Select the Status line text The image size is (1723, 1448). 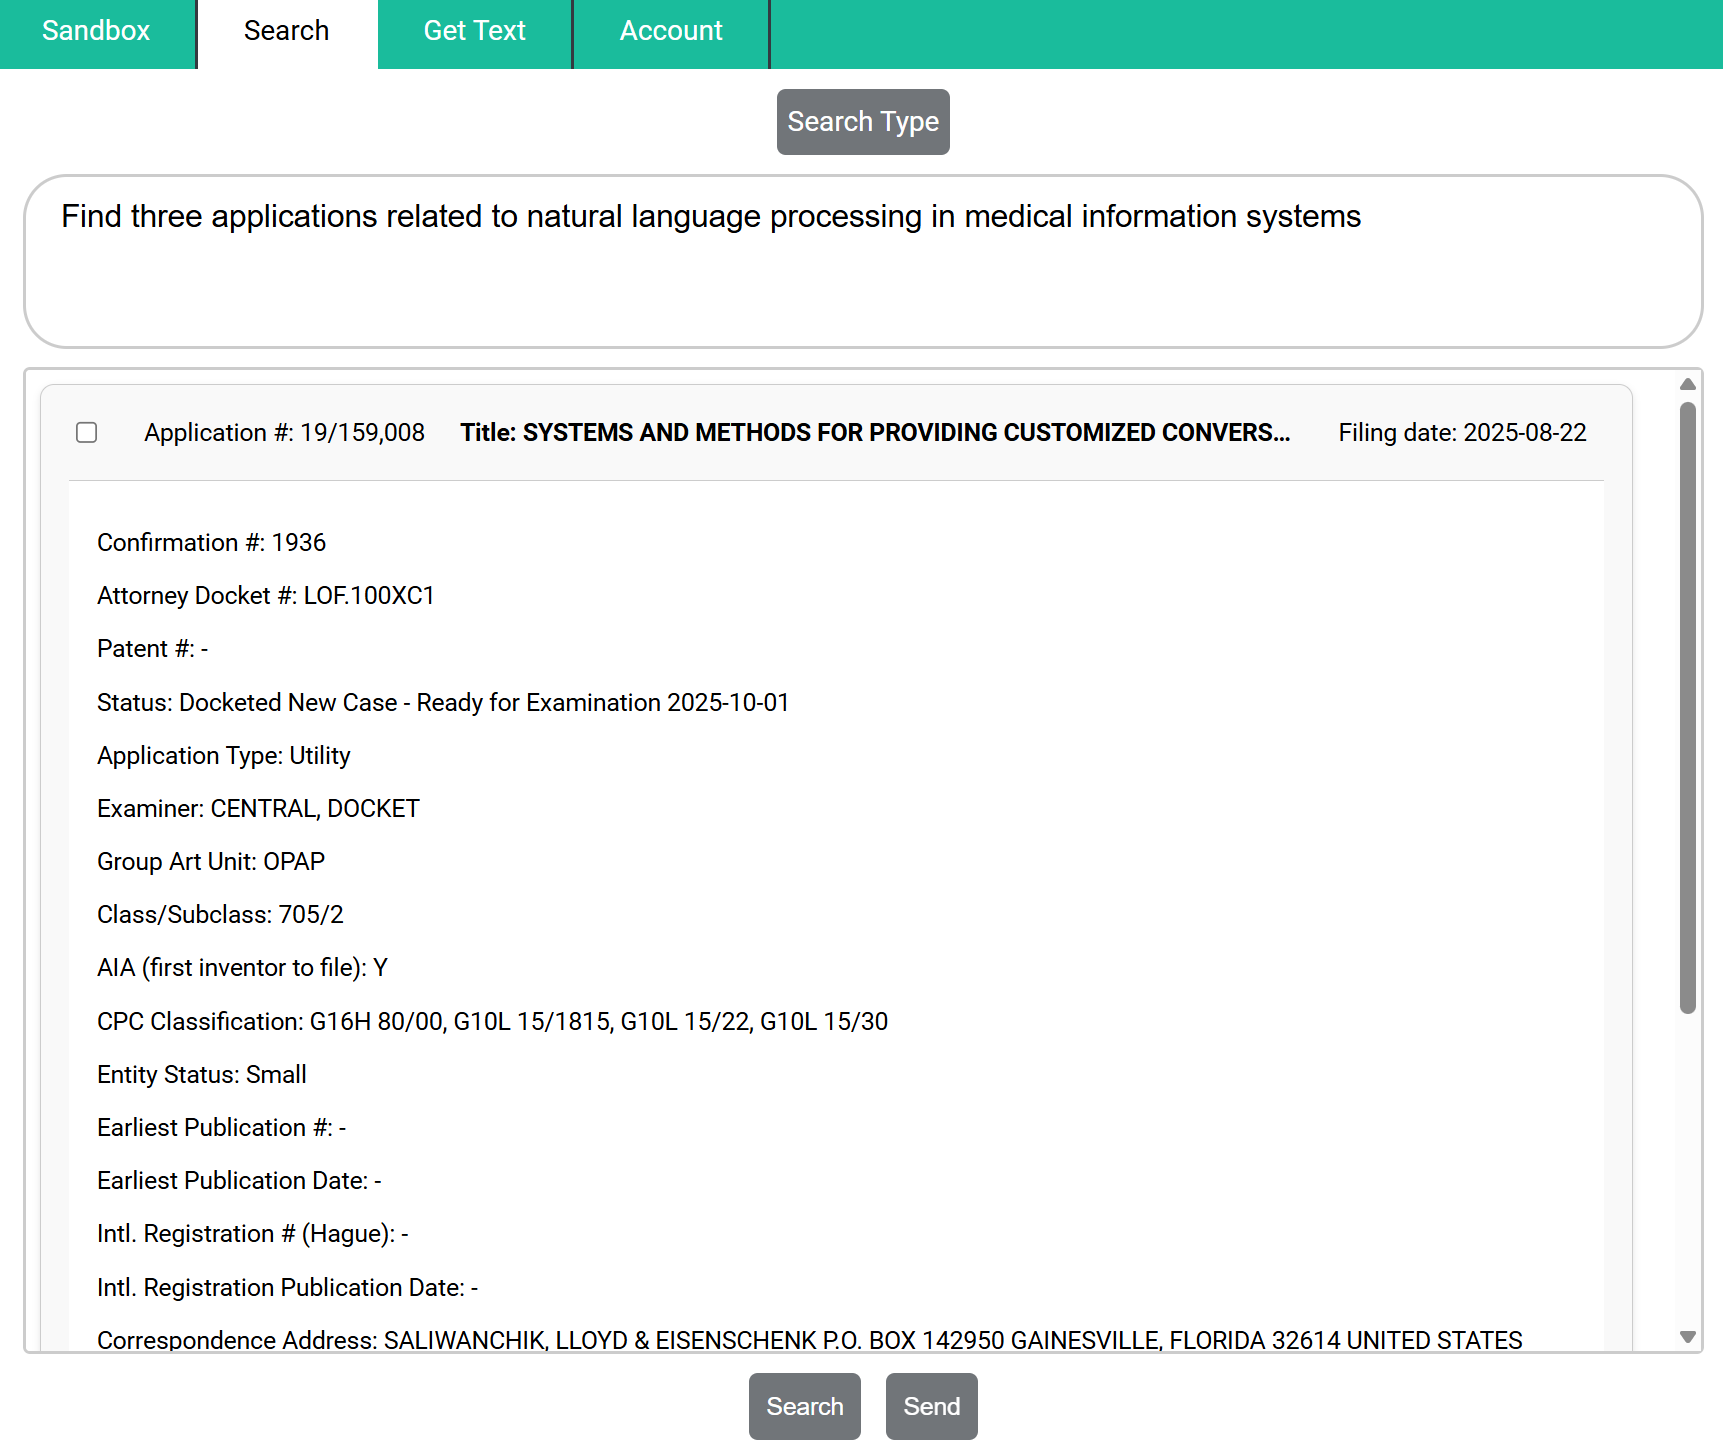click(x=443, y=702)
